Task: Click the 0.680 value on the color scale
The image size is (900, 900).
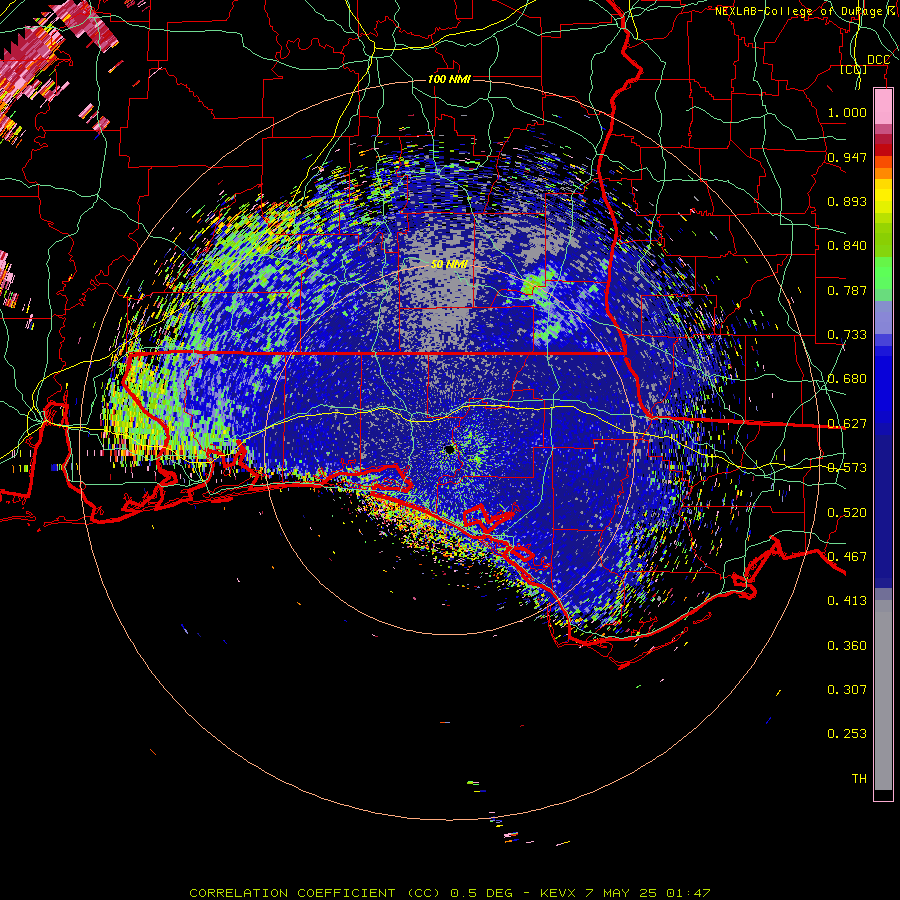Action: coord(847,379)
